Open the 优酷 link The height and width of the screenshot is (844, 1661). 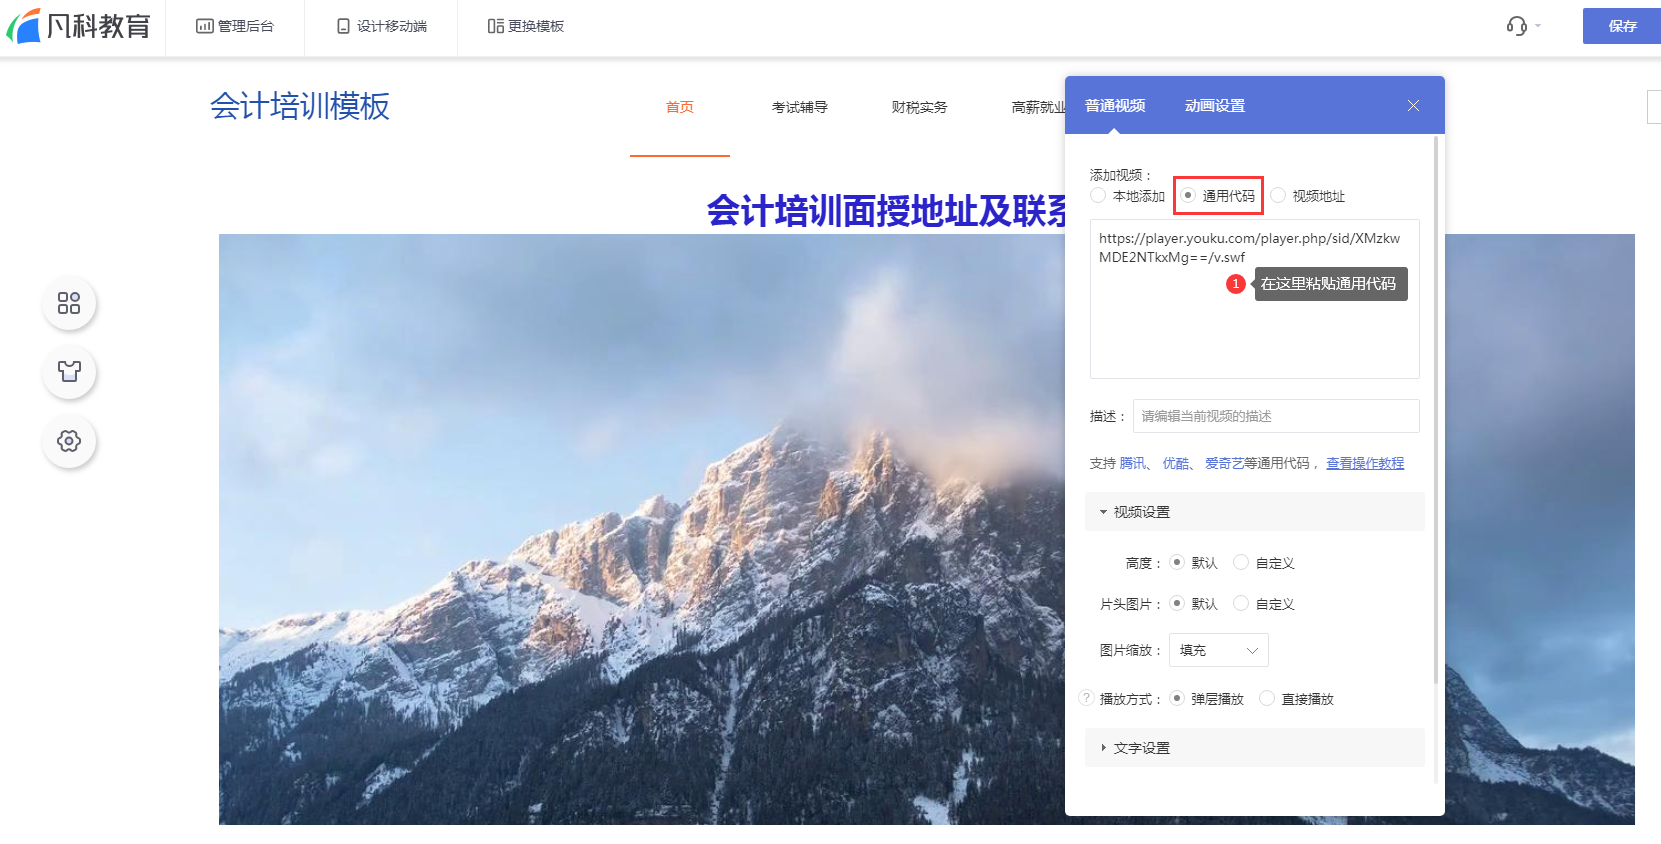tap(1176, 463)
